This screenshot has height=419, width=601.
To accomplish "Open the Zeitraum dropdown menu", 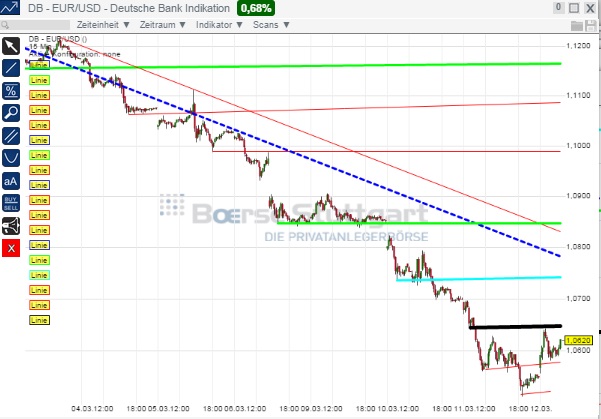I will click(x=163, y=25).
